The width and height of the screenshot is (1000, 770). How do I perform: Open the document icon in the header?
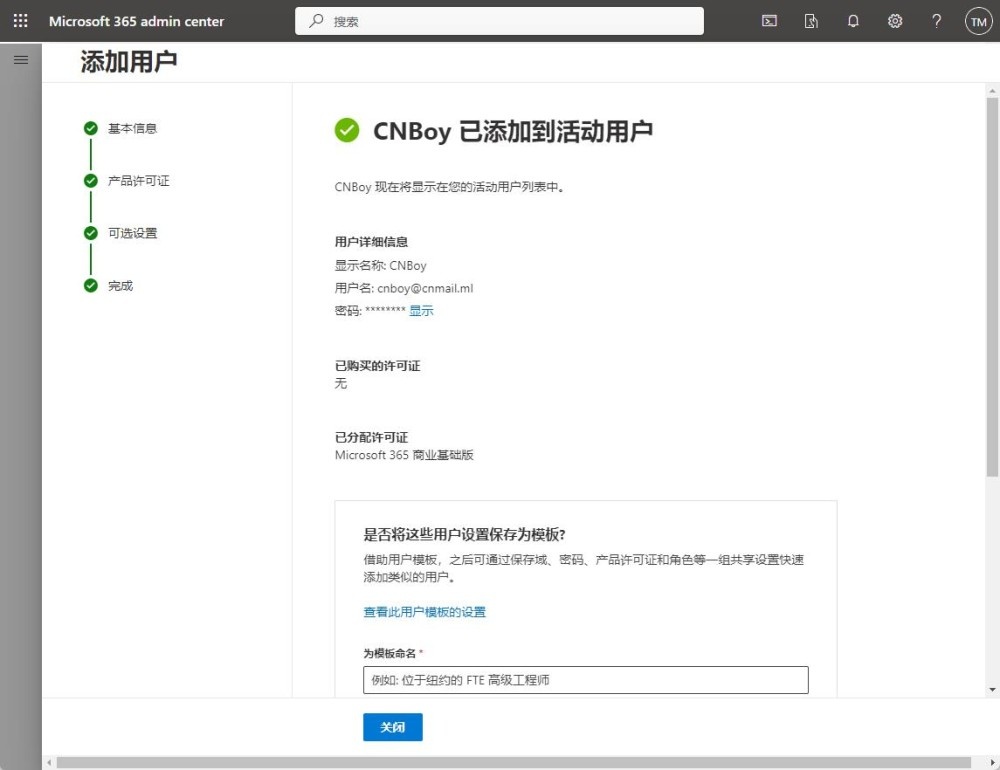(811, 21)
